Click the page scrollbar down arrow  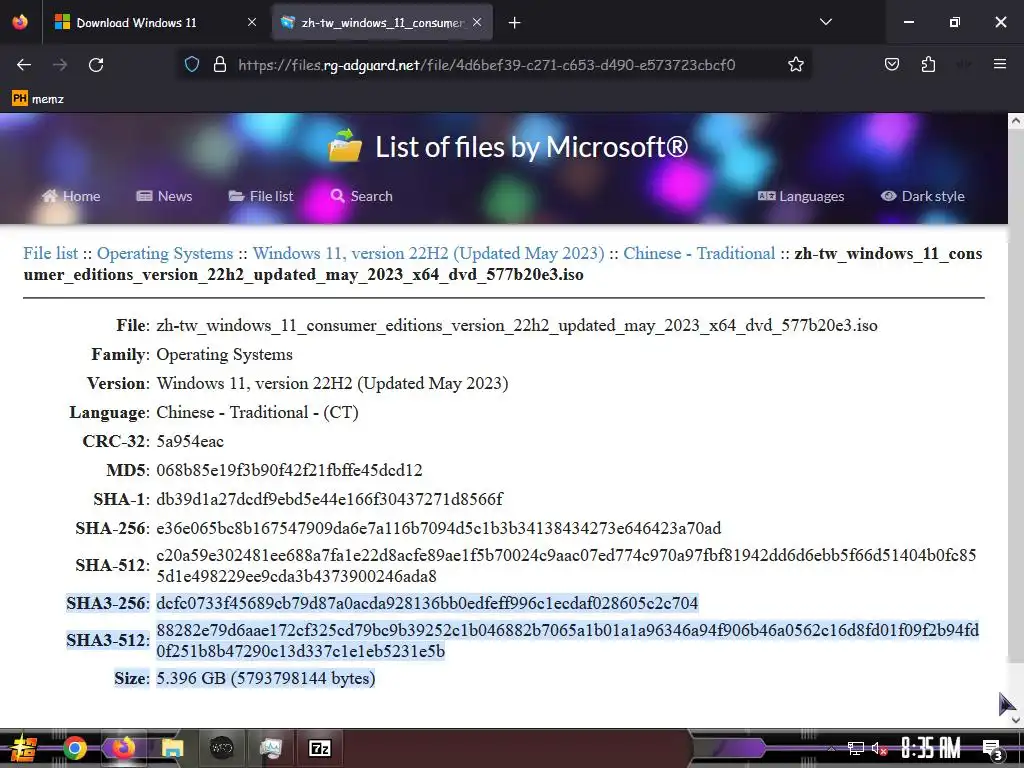pyautogui.click(x=1016, y=720)
